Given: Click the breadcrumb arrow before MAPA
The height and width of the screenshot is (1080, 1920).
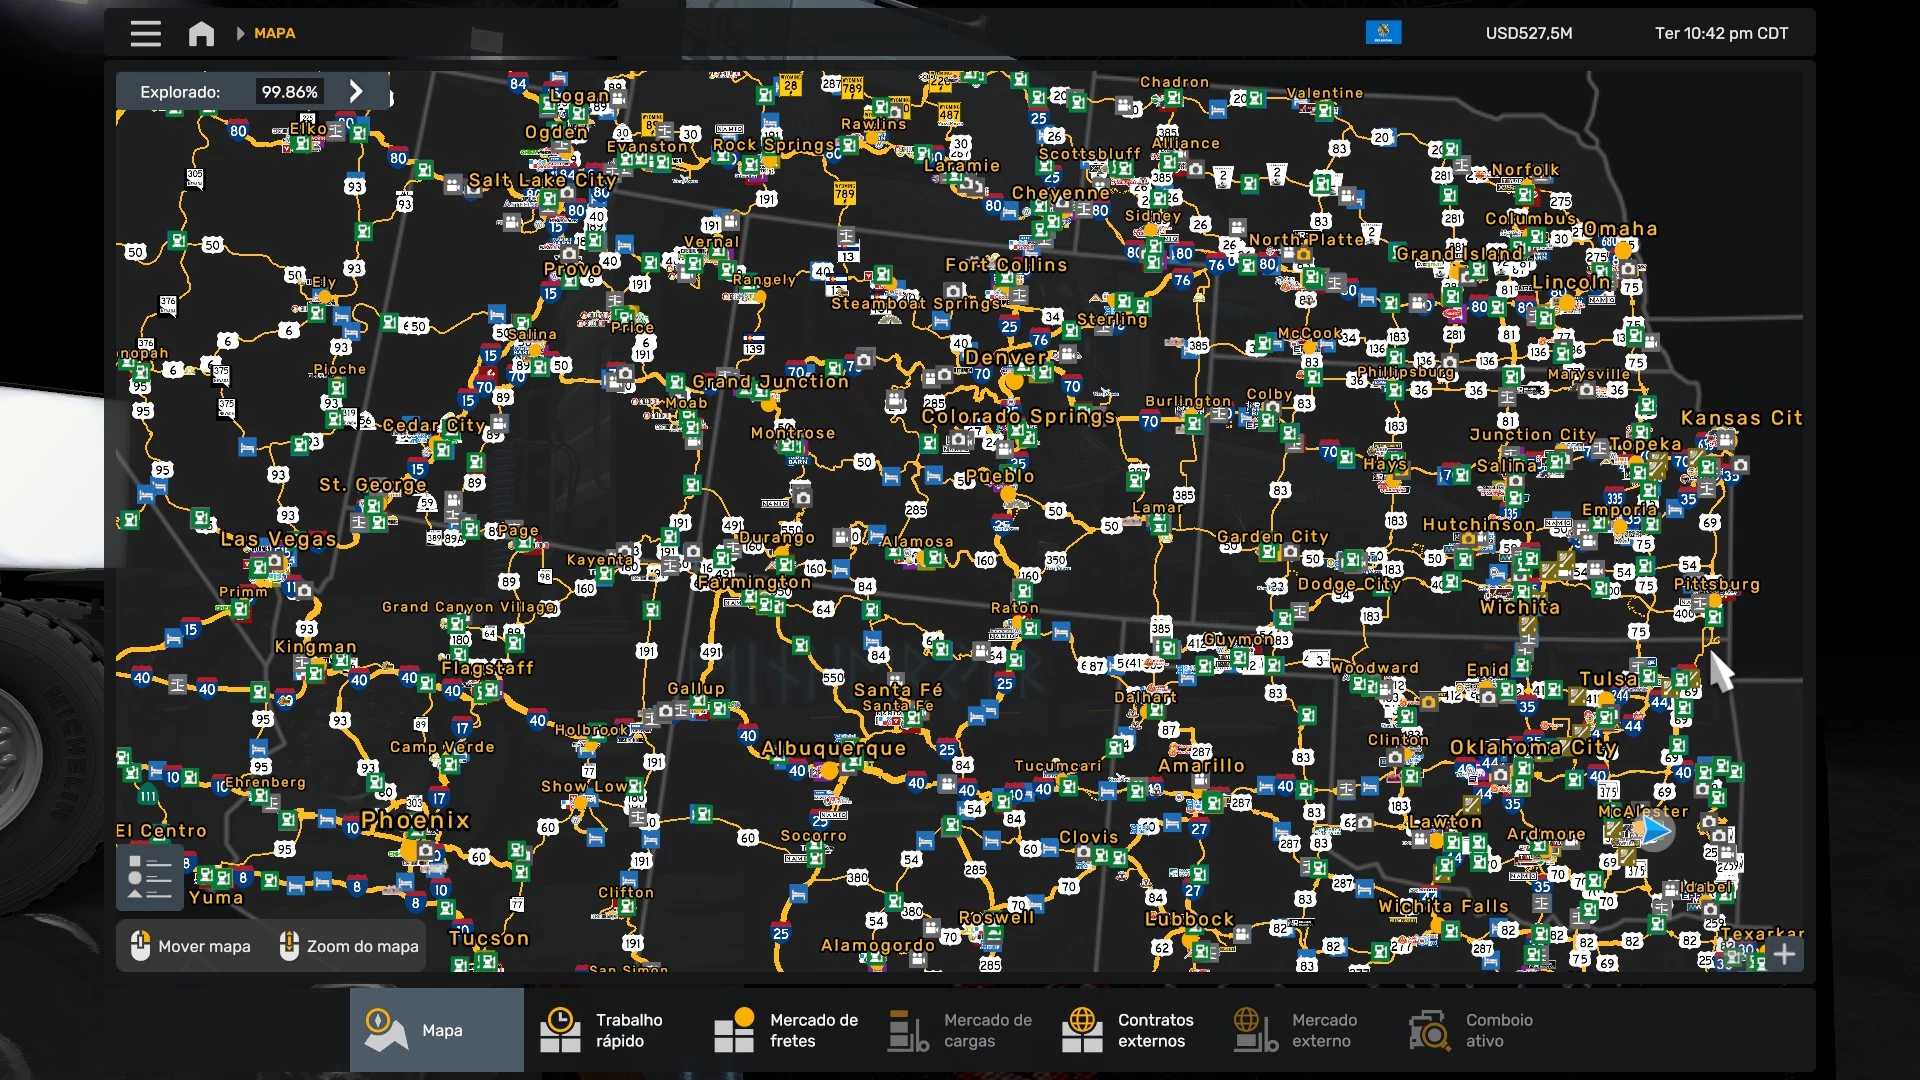Looking at the screenshot, I should tap(240, 33).
